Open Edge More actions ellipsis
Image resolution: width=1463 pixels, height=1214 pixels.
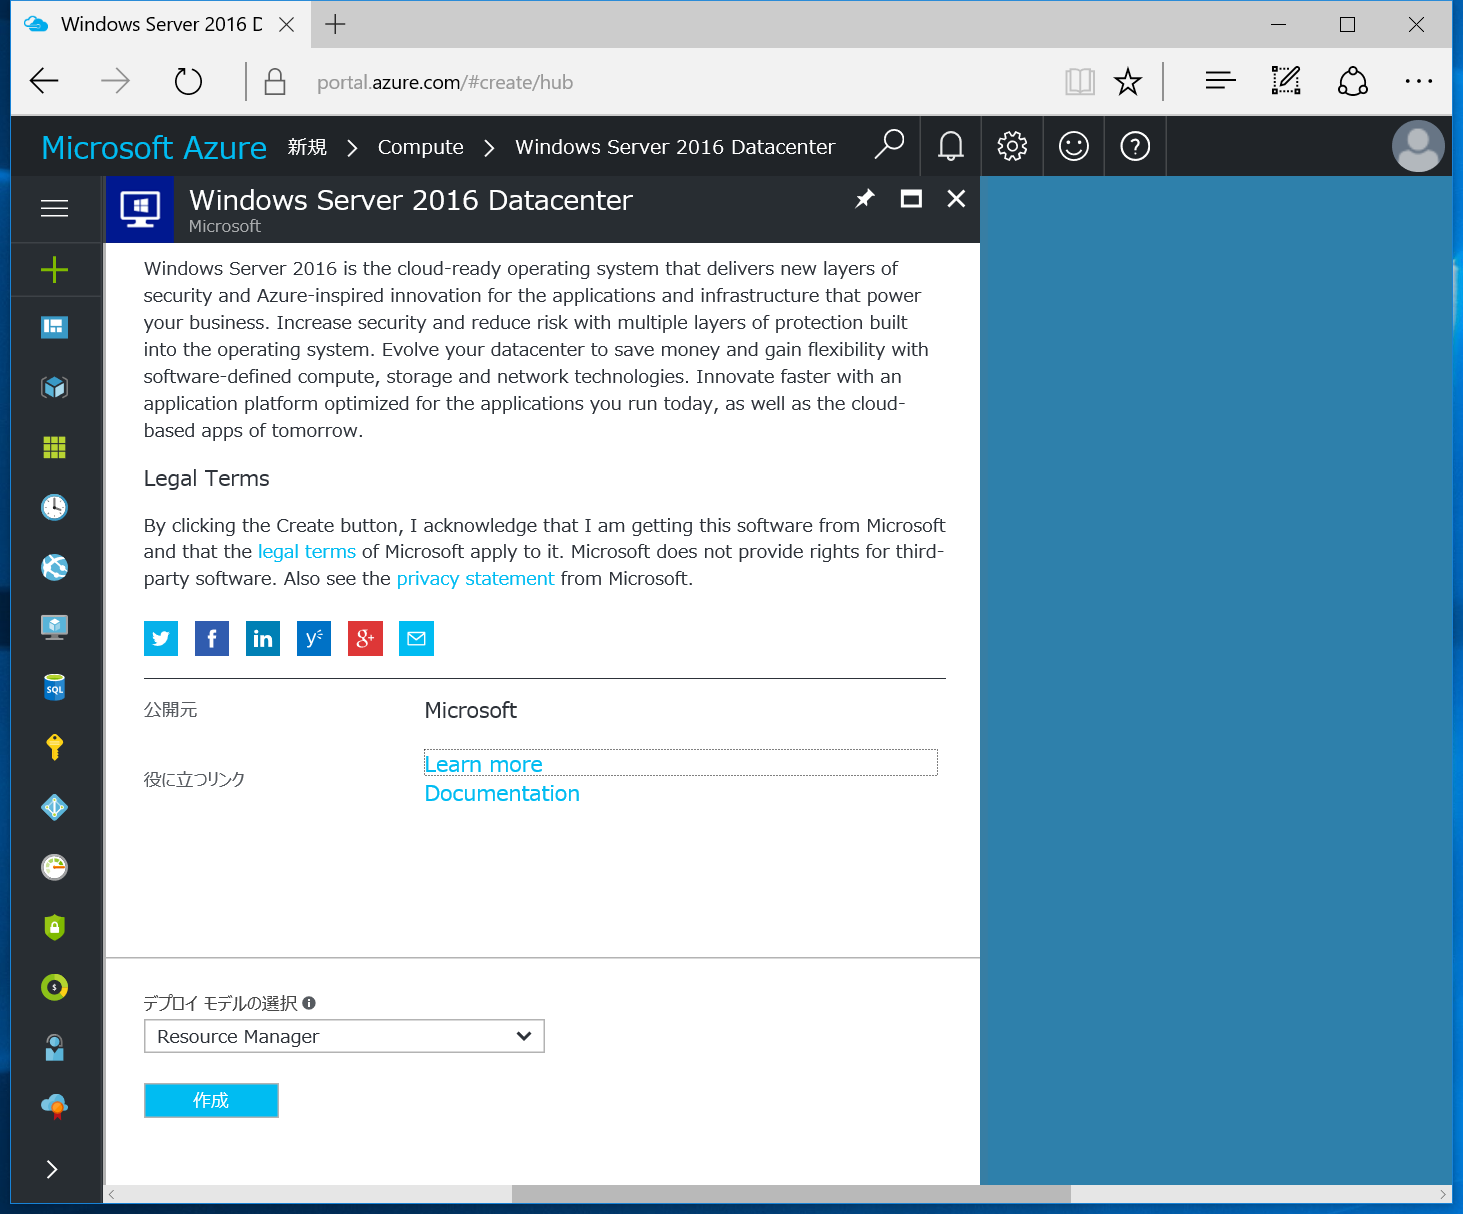point(1419,81)
